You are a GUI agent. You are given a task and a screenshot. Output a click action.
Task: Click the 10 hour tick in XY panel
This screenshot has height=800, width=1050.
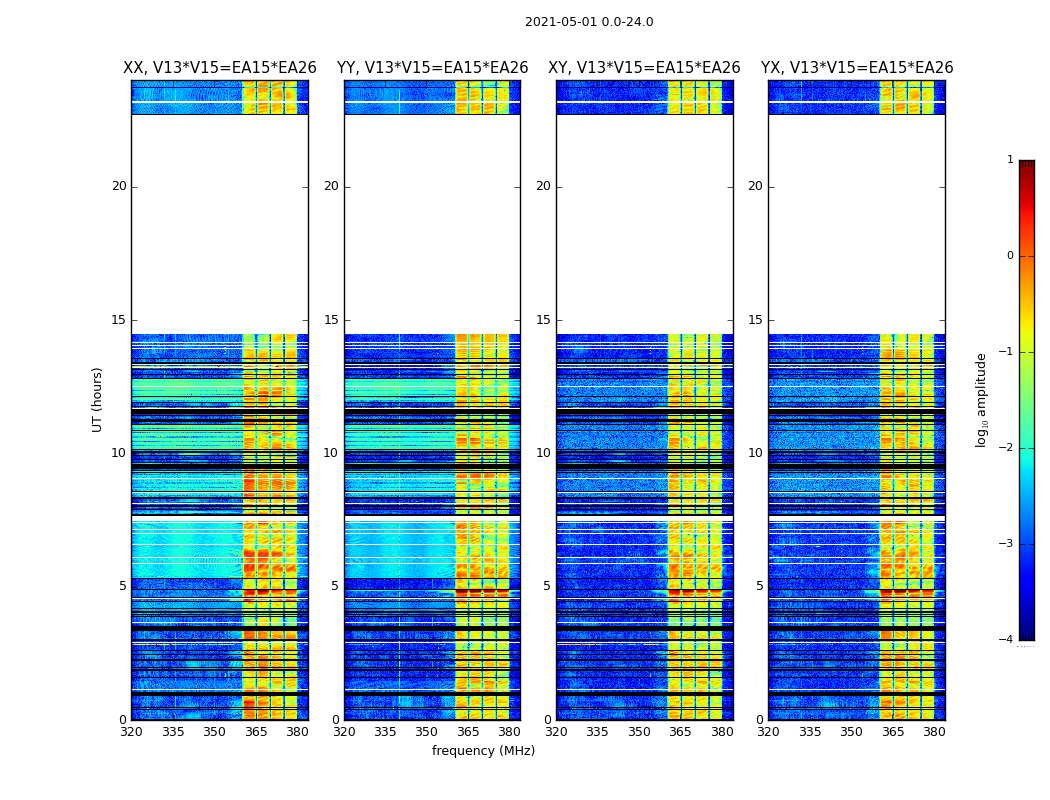point(543,453)
